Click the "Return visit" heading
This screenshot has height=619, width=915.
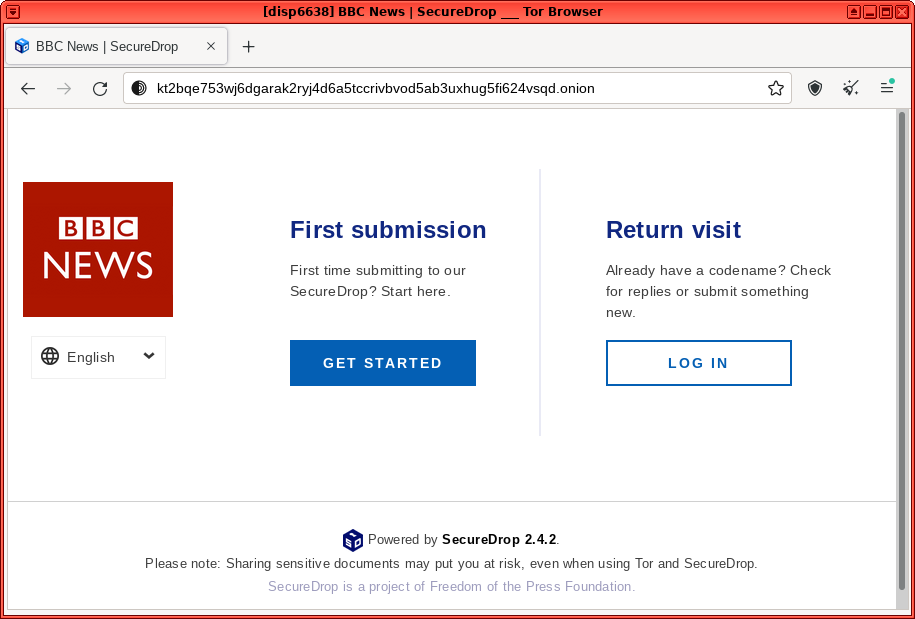(x=673, y=230)
